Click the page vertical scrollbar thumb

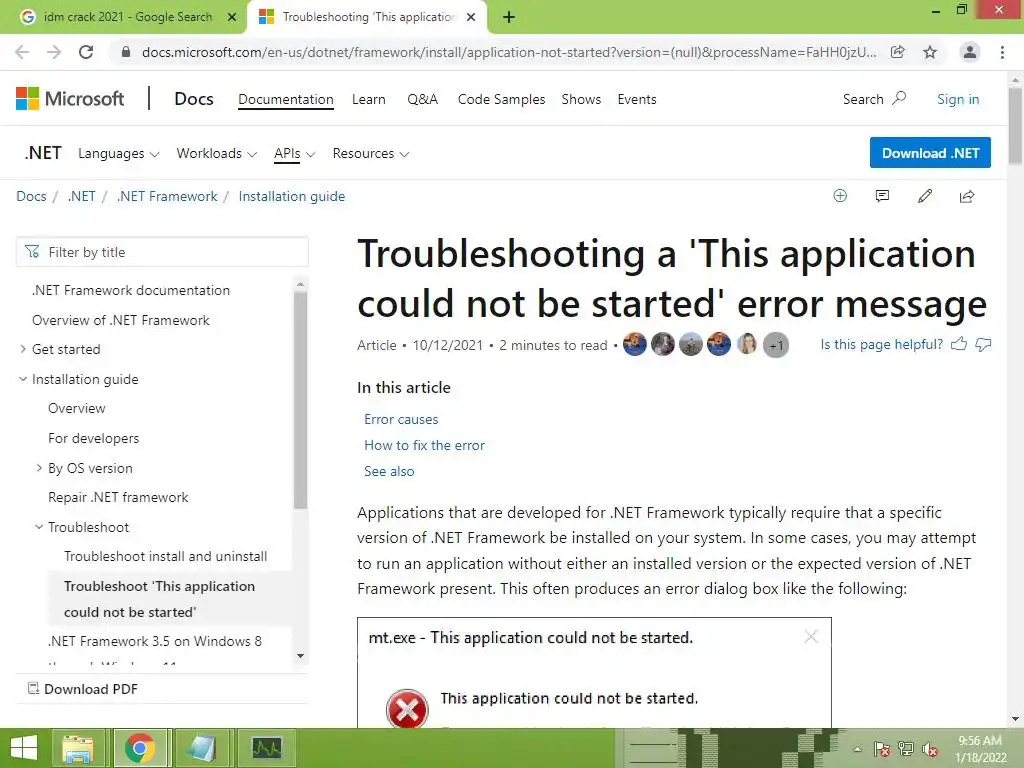pos(1015,125)
